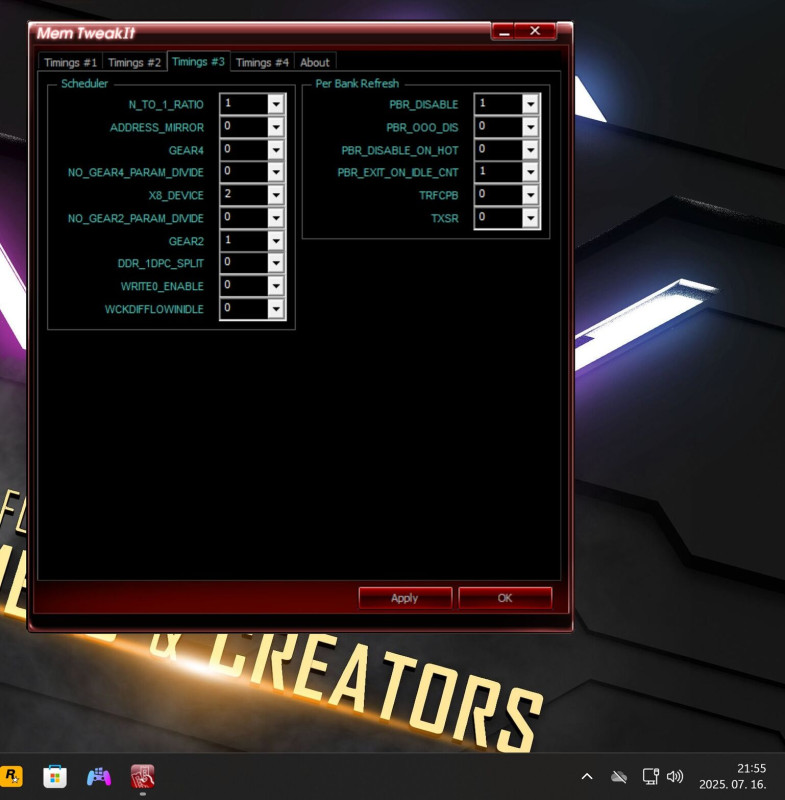Click the Scheduler group label
785x800 pixels.
85,84
